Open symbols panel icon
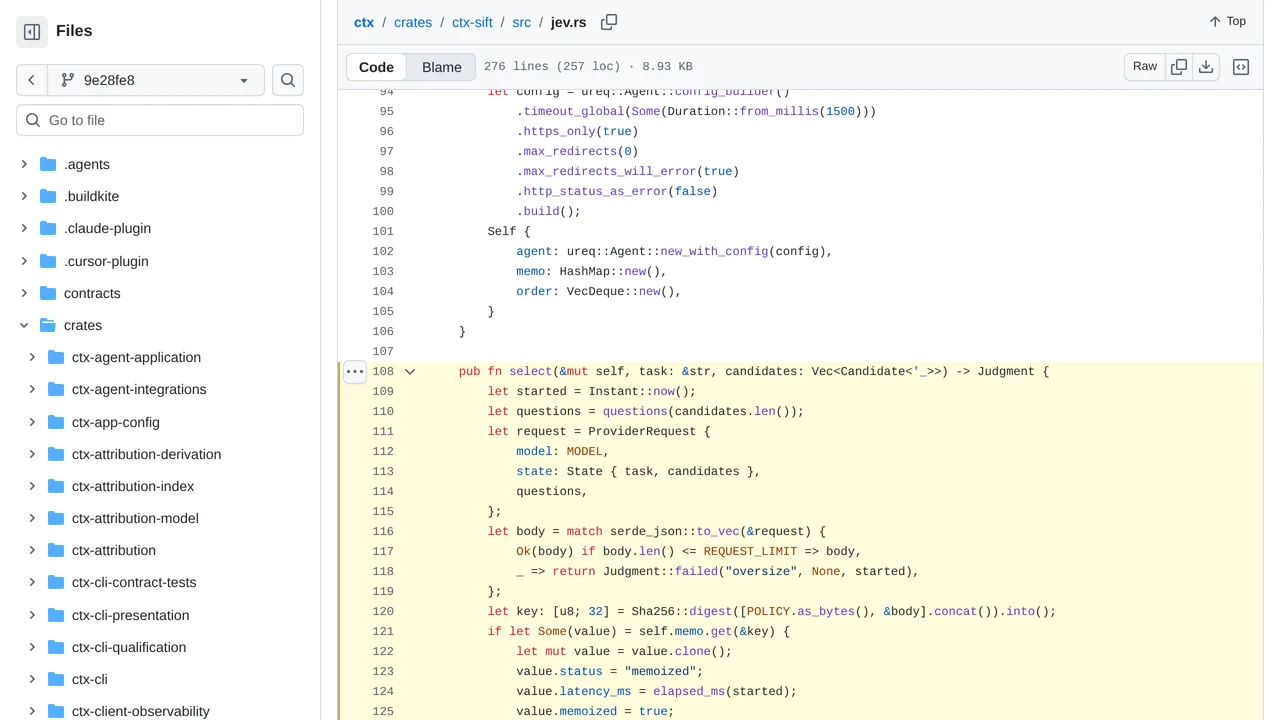The height and width of the screenshot is (720, 1280). 1241,67
